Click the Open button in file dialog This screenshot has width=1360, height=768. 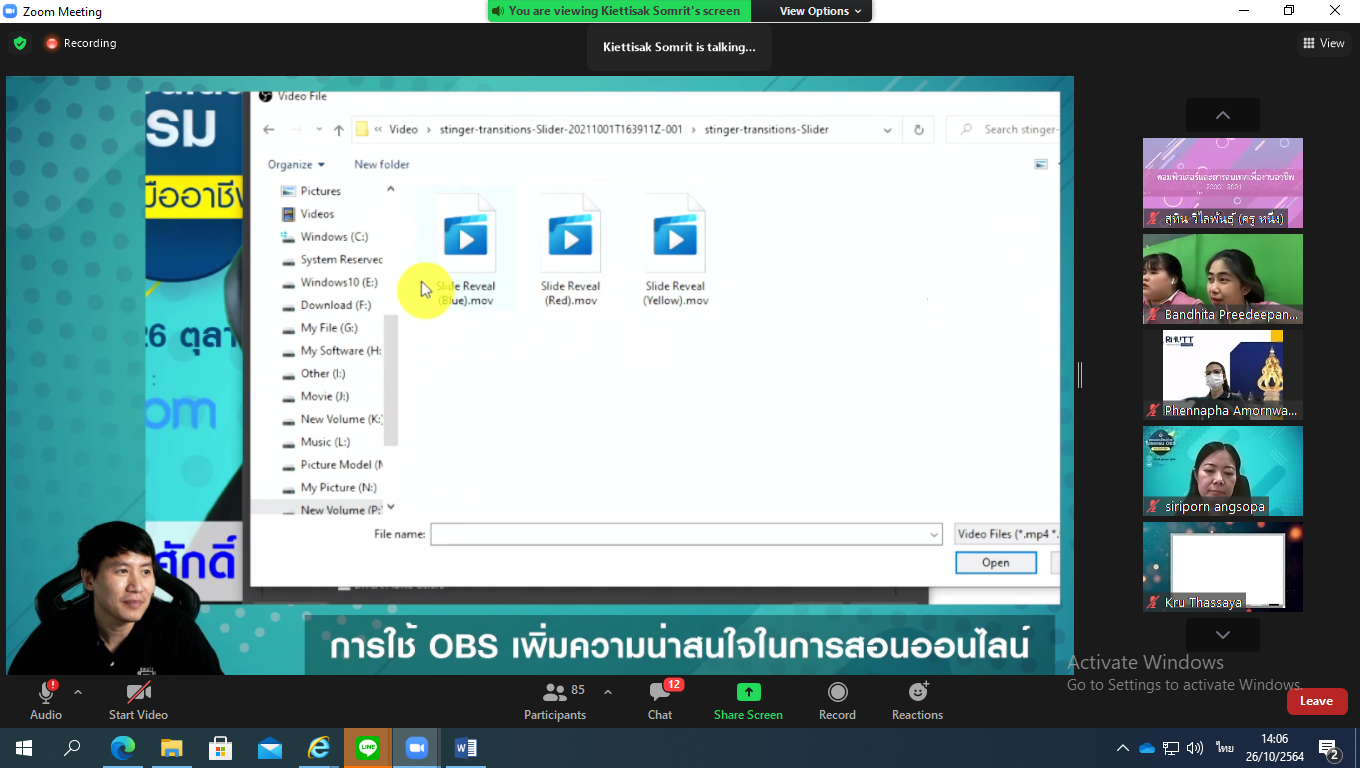(996, 562)
